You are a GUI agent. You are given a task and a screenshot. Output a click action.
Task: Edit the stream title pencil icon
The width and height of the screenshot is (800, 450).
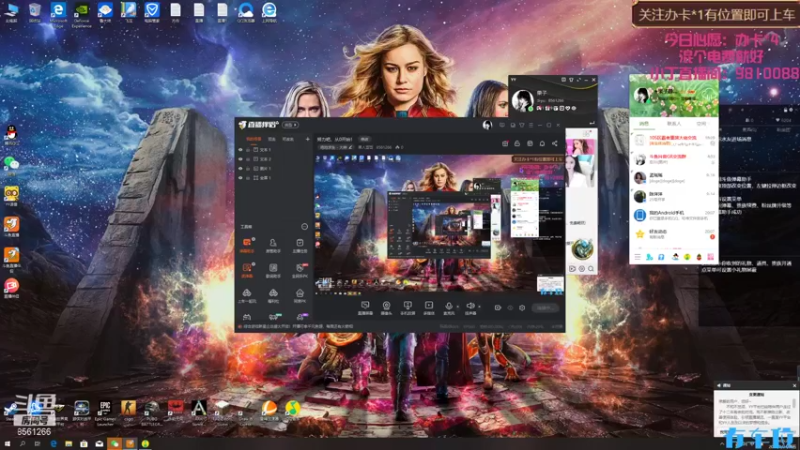[351, 147]
